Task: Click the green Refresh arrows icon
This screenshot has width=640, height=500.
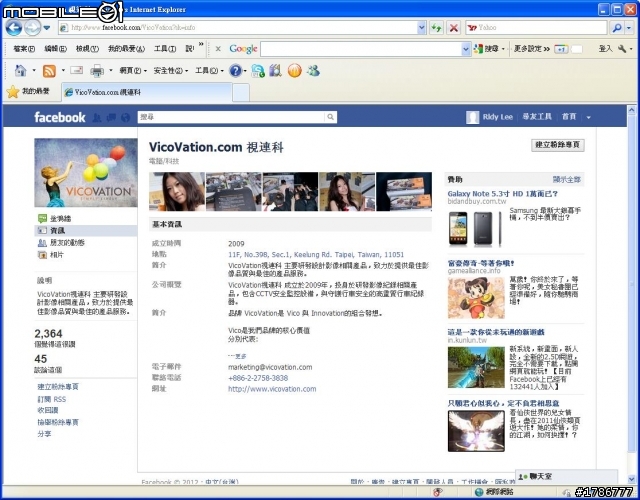Action: pos(436,28)
